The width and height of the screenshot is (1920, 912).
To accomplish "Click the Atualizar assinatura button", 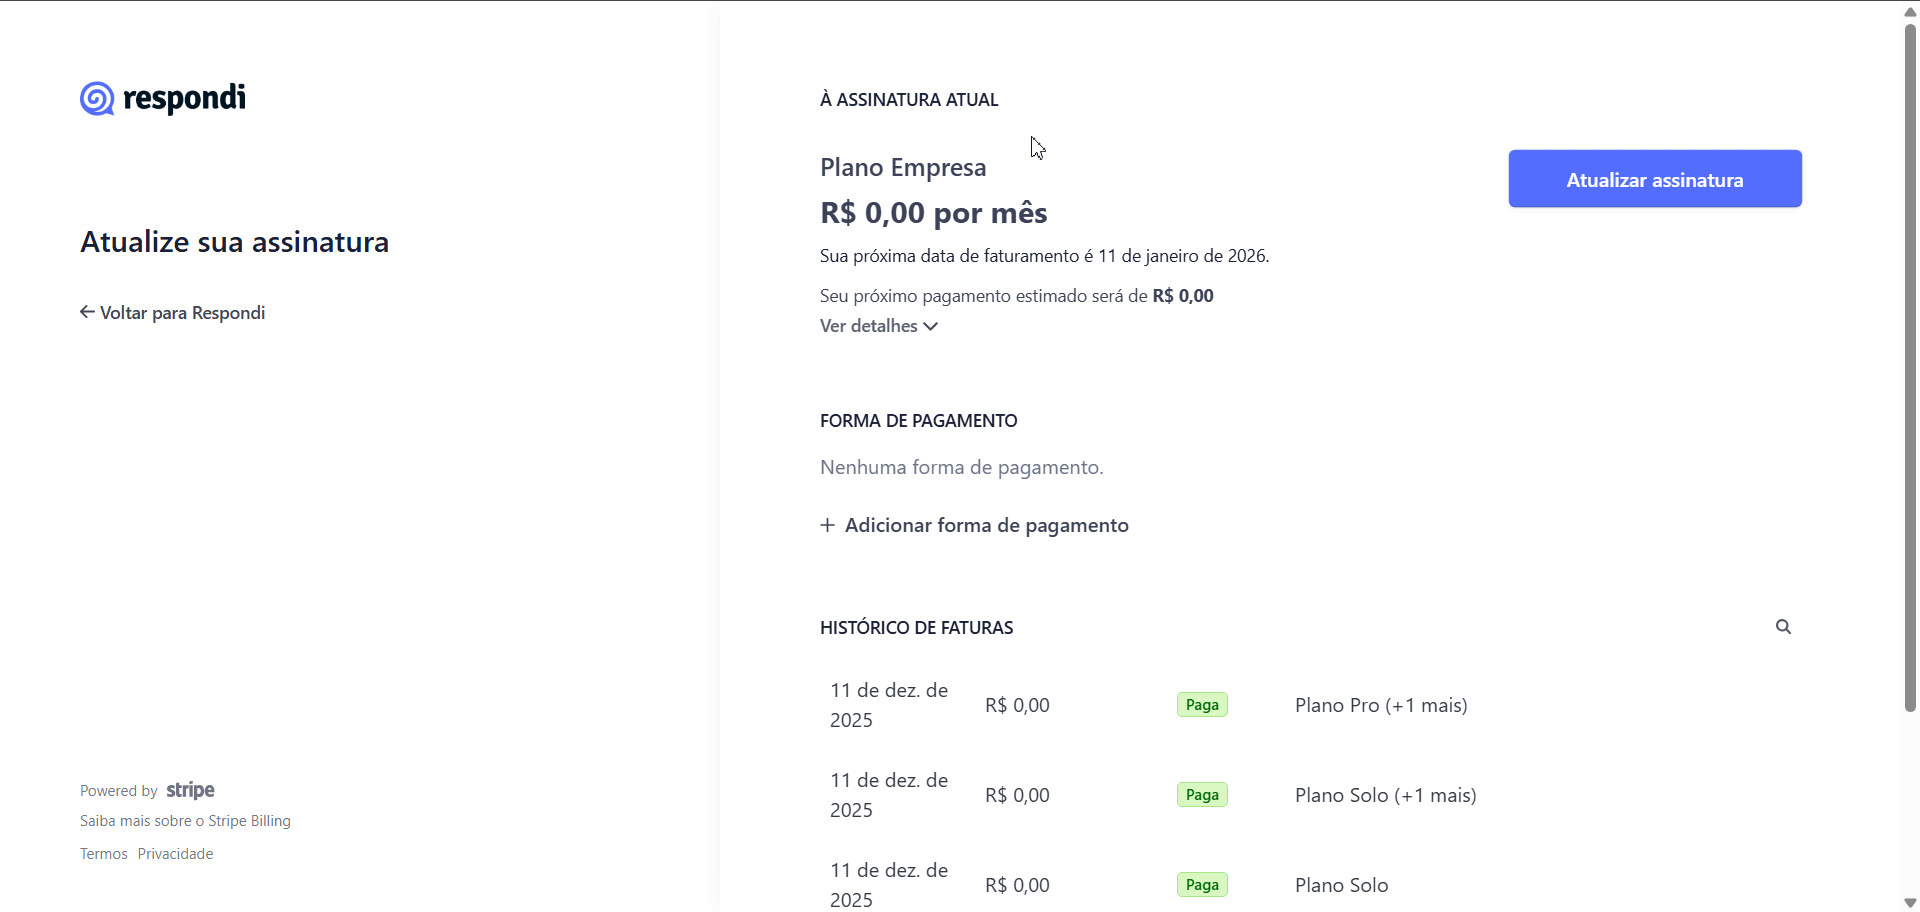I will coord(1655,179).
